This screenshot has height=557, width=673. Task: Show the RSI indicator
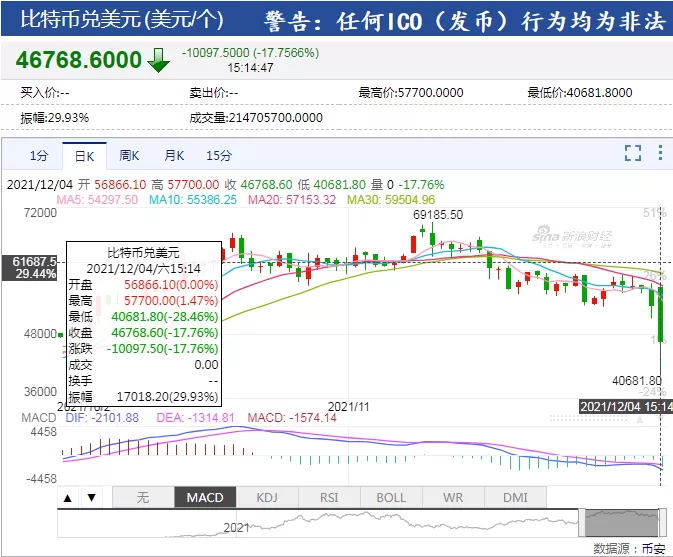point(329,497)
